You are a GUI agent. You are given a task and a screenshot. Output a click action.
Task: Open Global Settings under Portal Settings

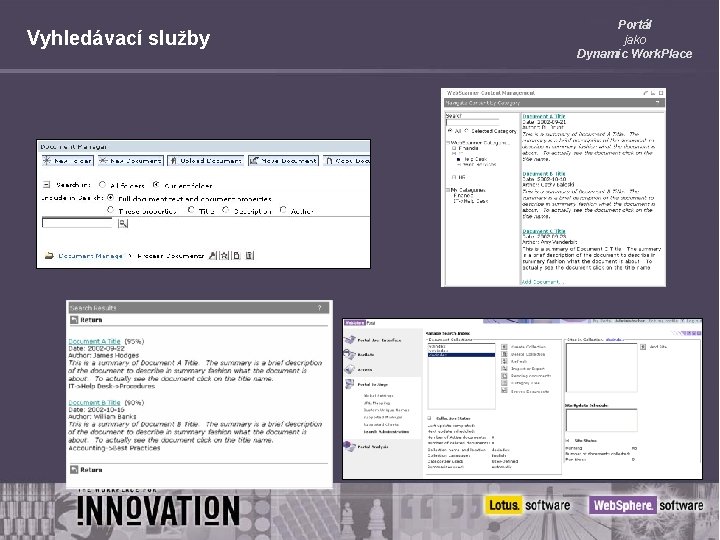(x=378, y=395)
